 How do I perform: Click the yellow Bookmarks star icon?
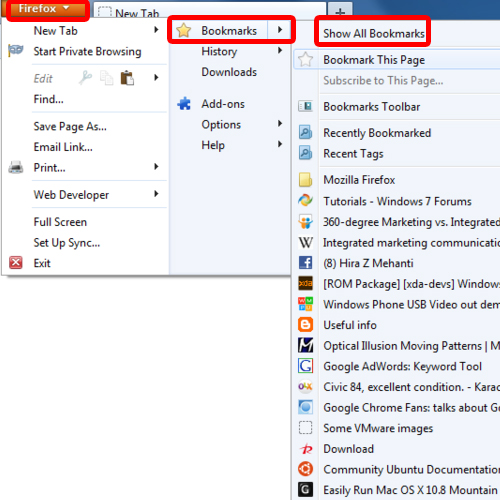pos(184,30)
